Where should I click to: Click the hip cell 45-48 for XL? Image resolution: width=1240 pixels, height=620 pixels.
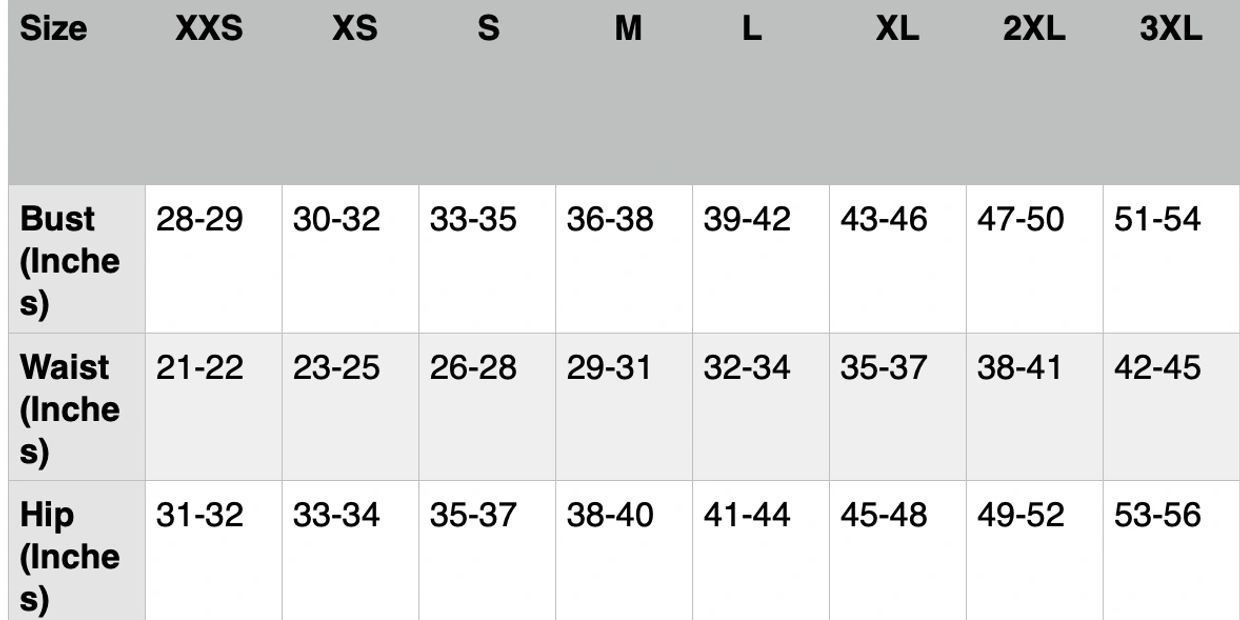[883, 516]
